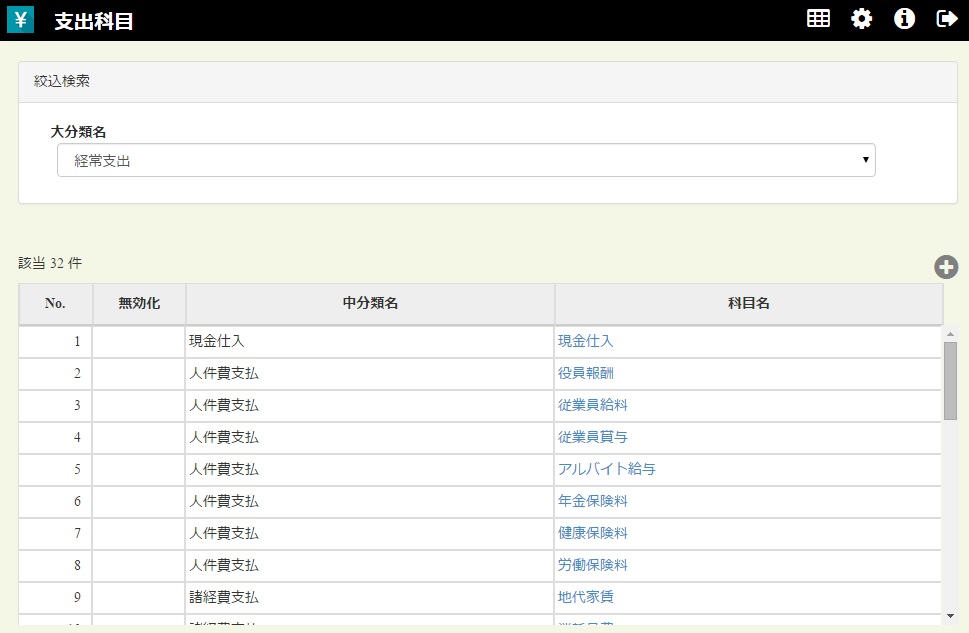Click the table scrollbar down arrow
The height and width of the screenshot is (633, 969).
point(950,616)
